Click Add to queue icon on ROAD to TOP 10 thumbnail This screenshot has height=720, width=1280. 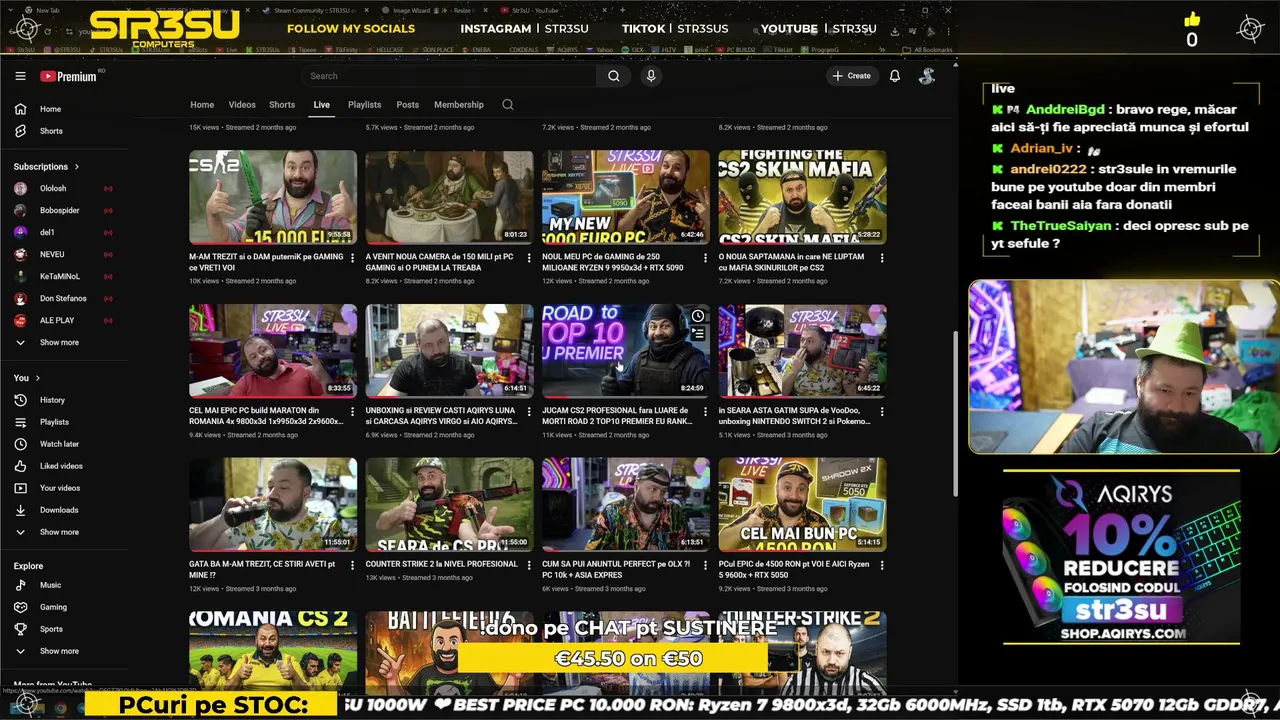698,334
